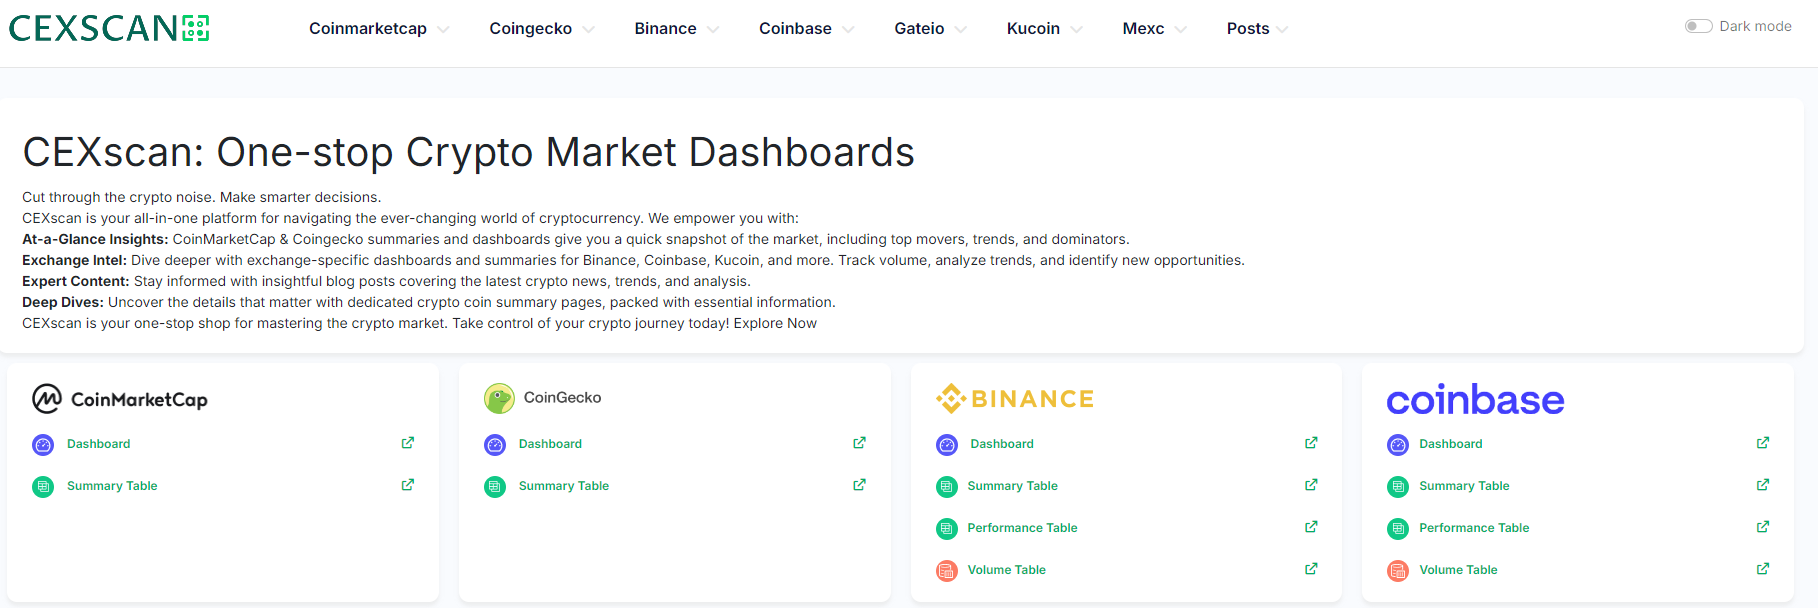Click Binance Performance Table green icon
The height and width of the screenshot is (608, 1818).
pyautogui.click(x=947, y=529)
